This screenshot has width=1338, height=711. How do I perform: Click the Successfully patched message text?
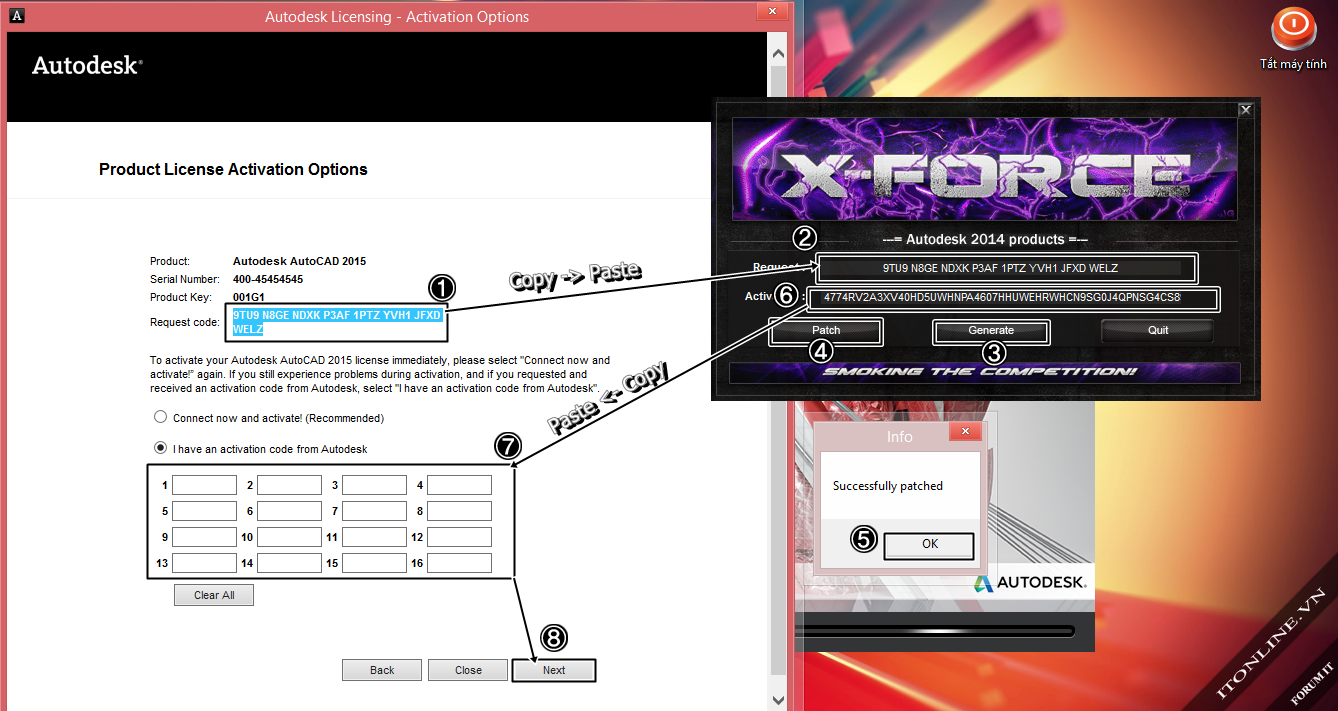tap(888, 486)
